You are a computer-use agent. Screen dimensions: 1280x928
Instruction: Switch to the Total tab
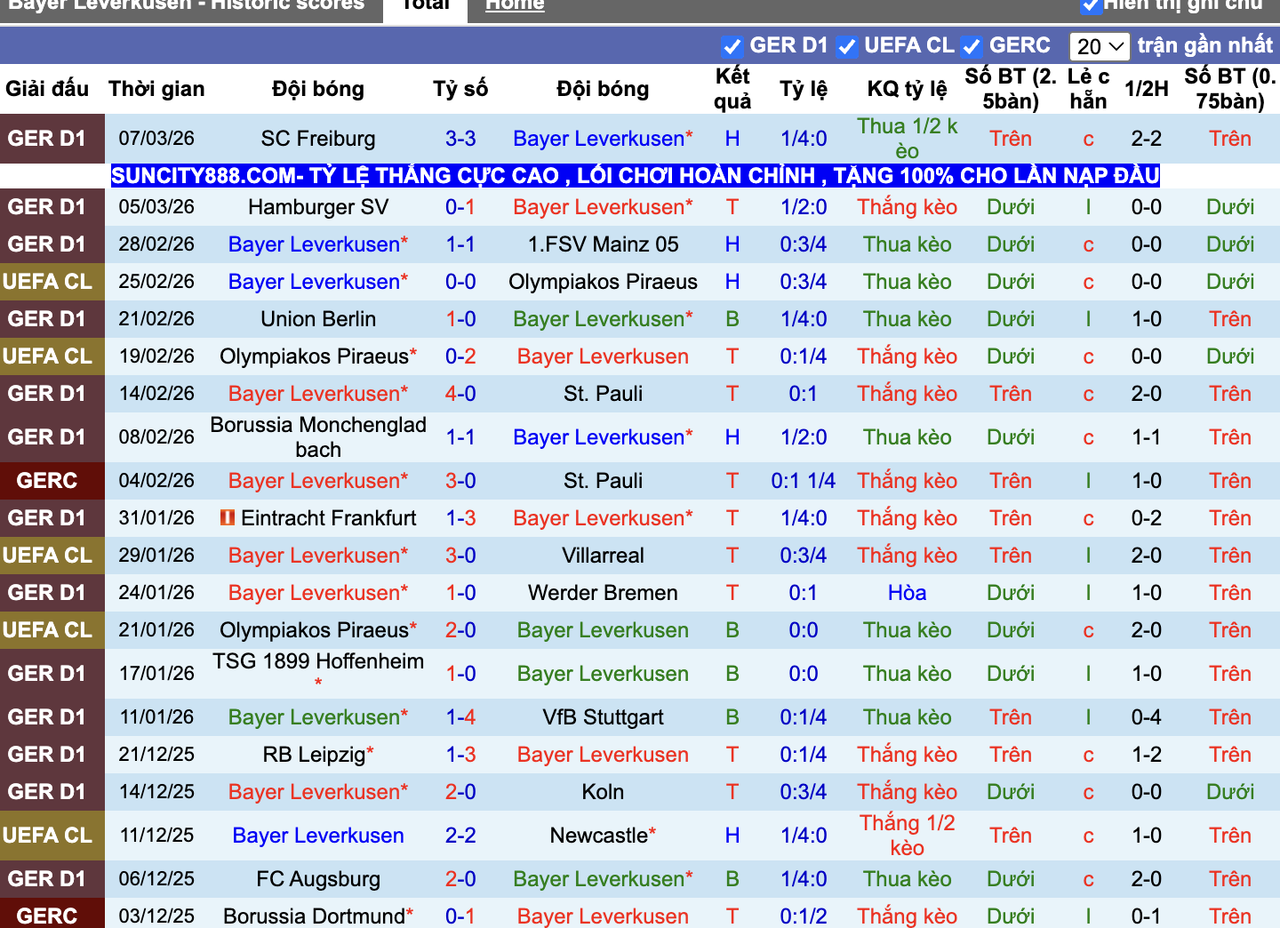click(x=424, y=6)
